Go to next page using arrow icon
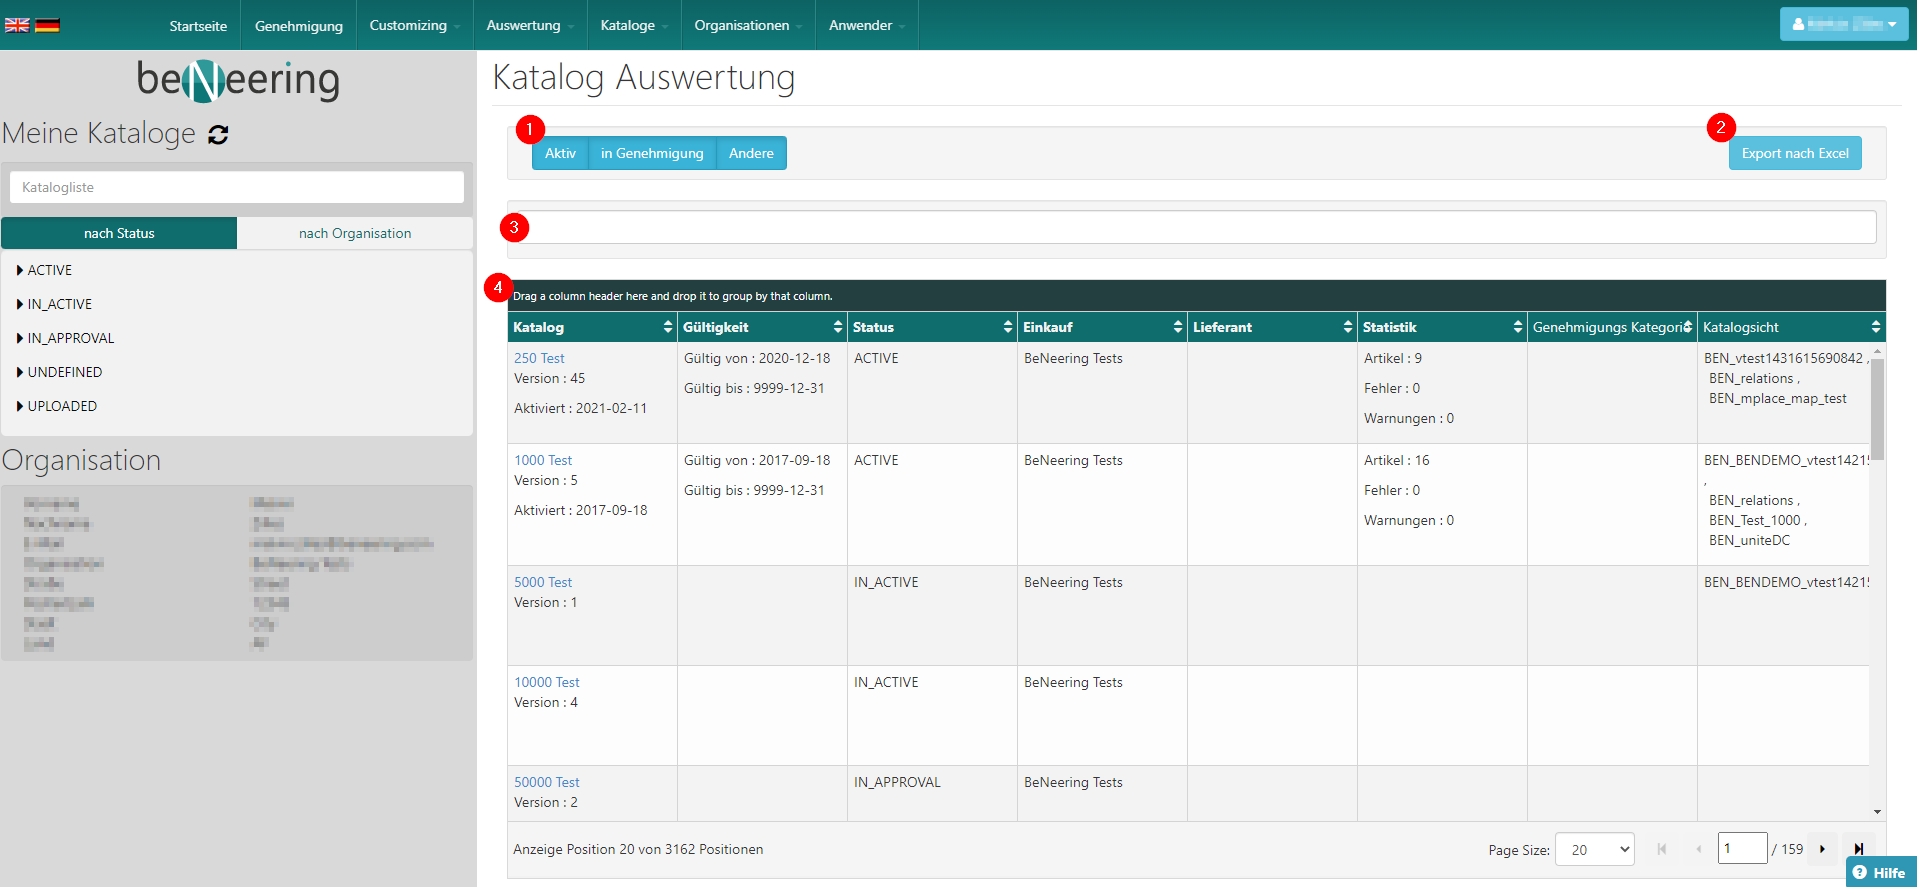Image resolution: width=1917 pixels, height=887 pixels. 1822,849
